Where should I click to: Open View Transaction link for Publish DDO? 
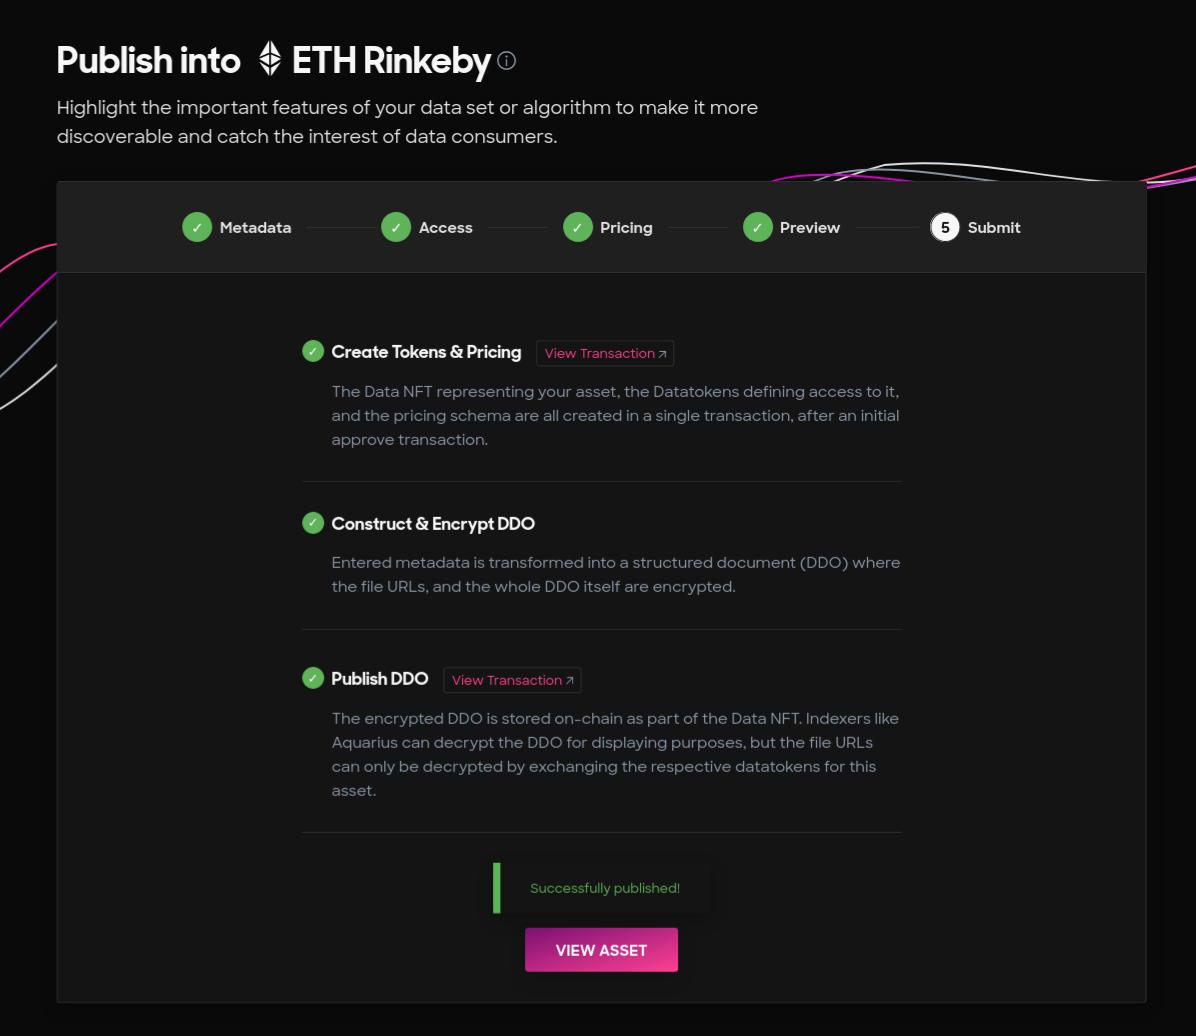point(512,680)
